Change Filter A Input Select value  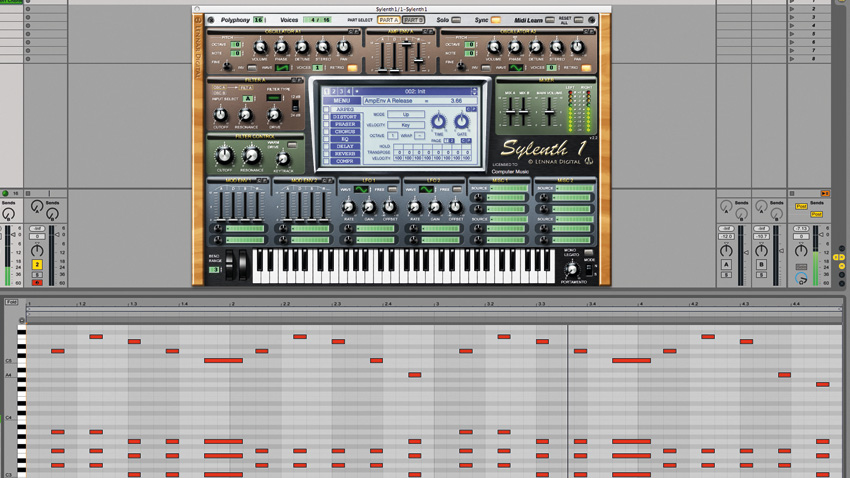tap(247, 99)
